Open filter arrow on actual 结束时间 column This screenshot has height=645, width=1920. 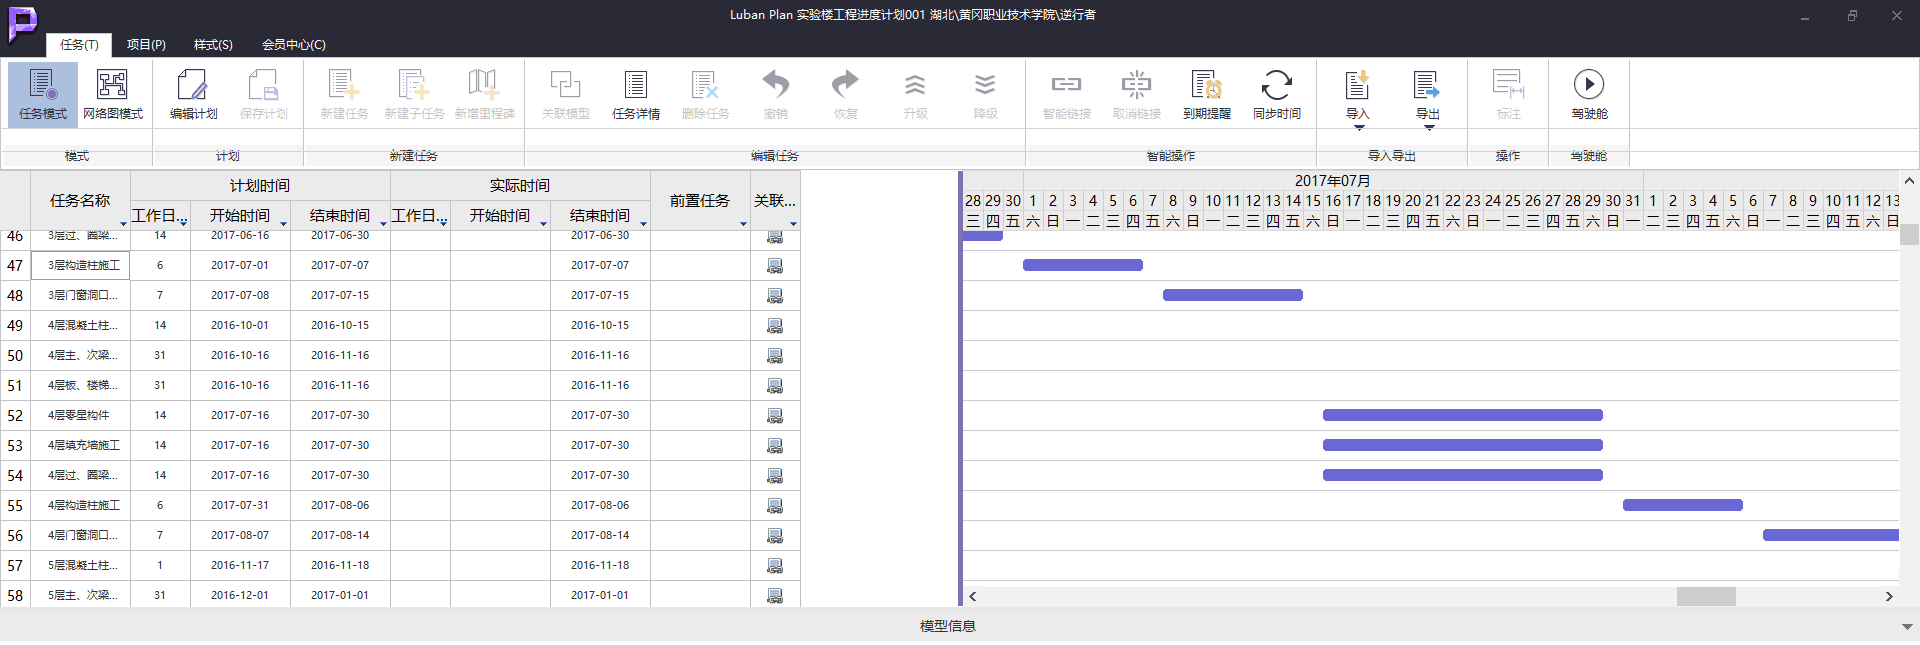643,224
